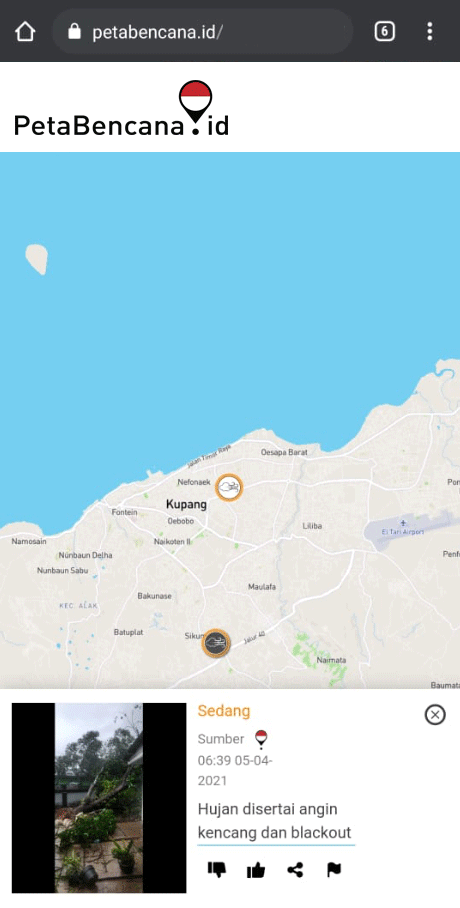This screenshot has width=460, height=908.
Task: Click the PetaBencana.id logo
Action: click(x=121, y=109)
